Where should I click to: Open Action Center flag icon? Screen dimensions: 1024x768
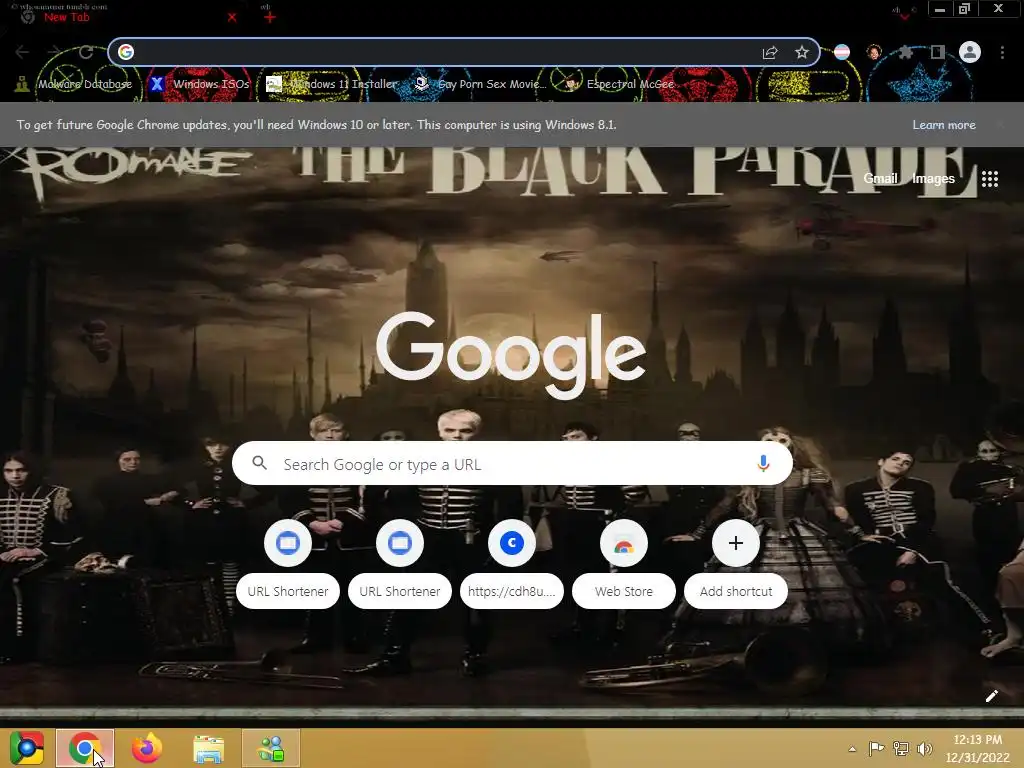point(876,749)
